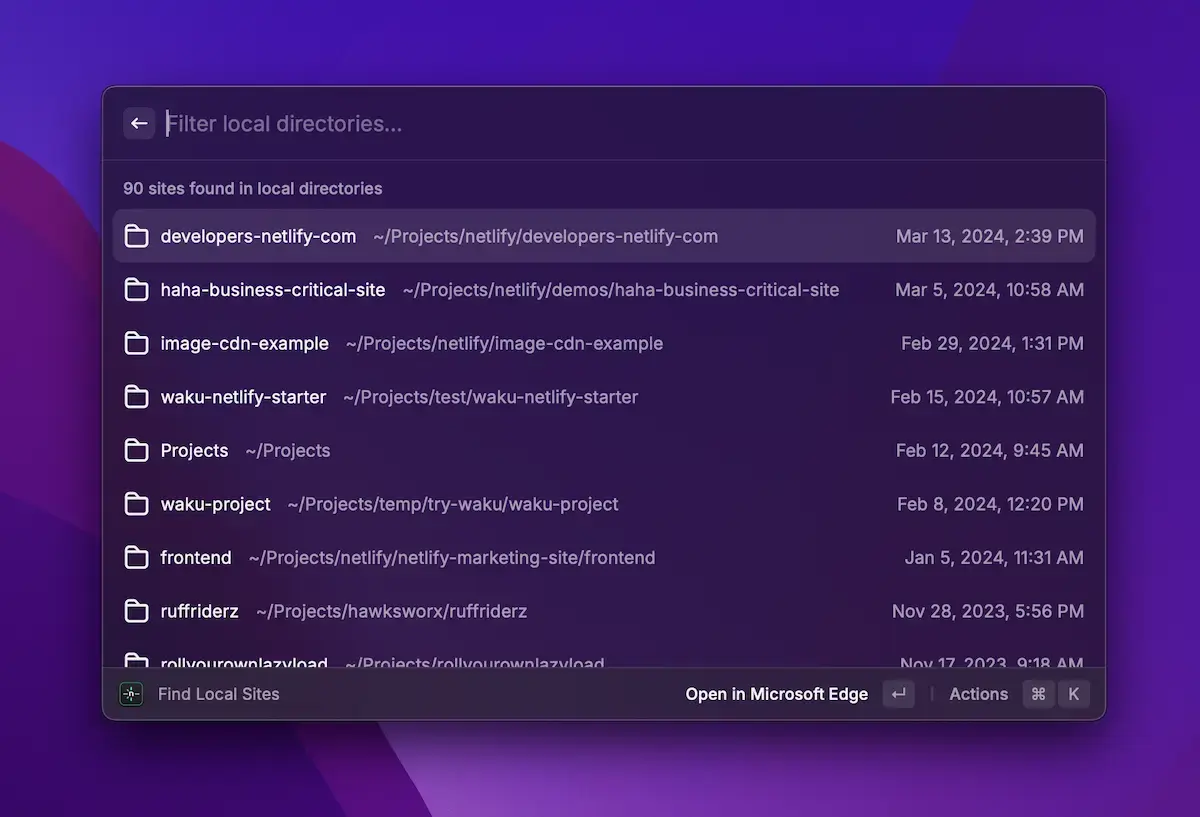The image size is (1200, 817).
Task: Select the developers-netlify-com site name
Action: tap(258, 236)
